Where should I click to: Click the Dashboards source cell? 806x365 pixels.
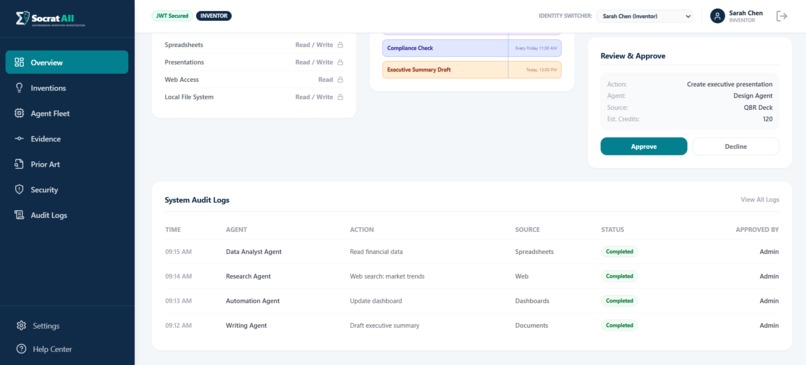pyautogui.click(x=532, y=301)
